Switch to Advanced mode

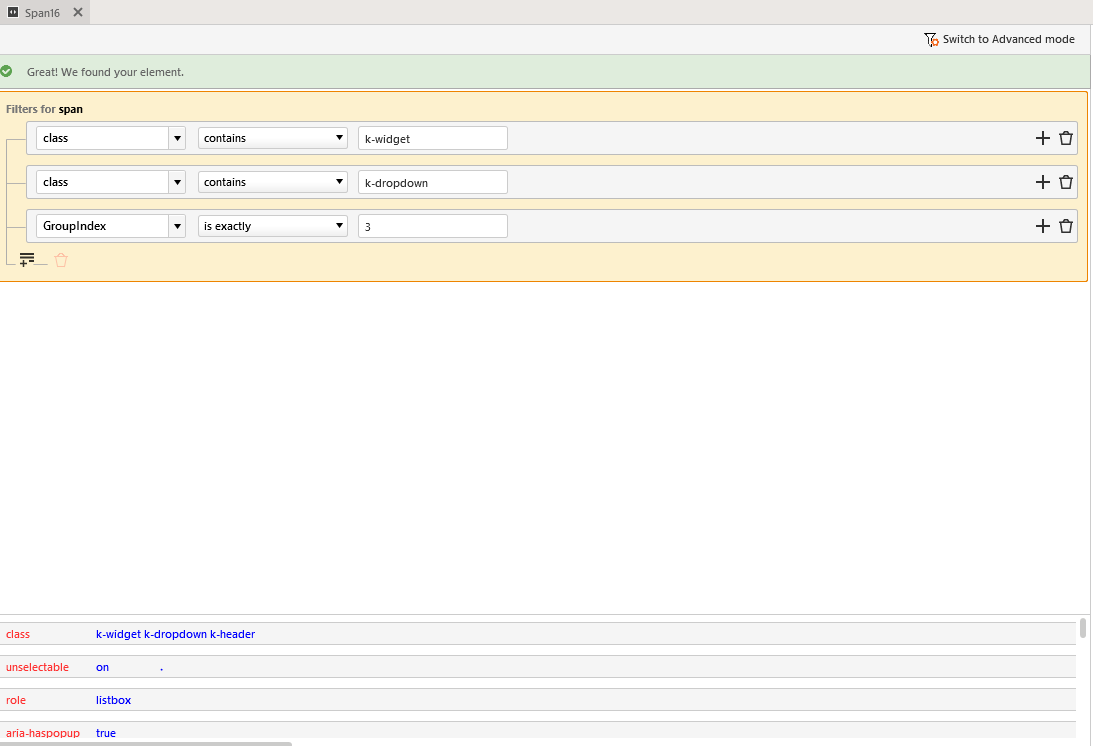tap(999, 39)
